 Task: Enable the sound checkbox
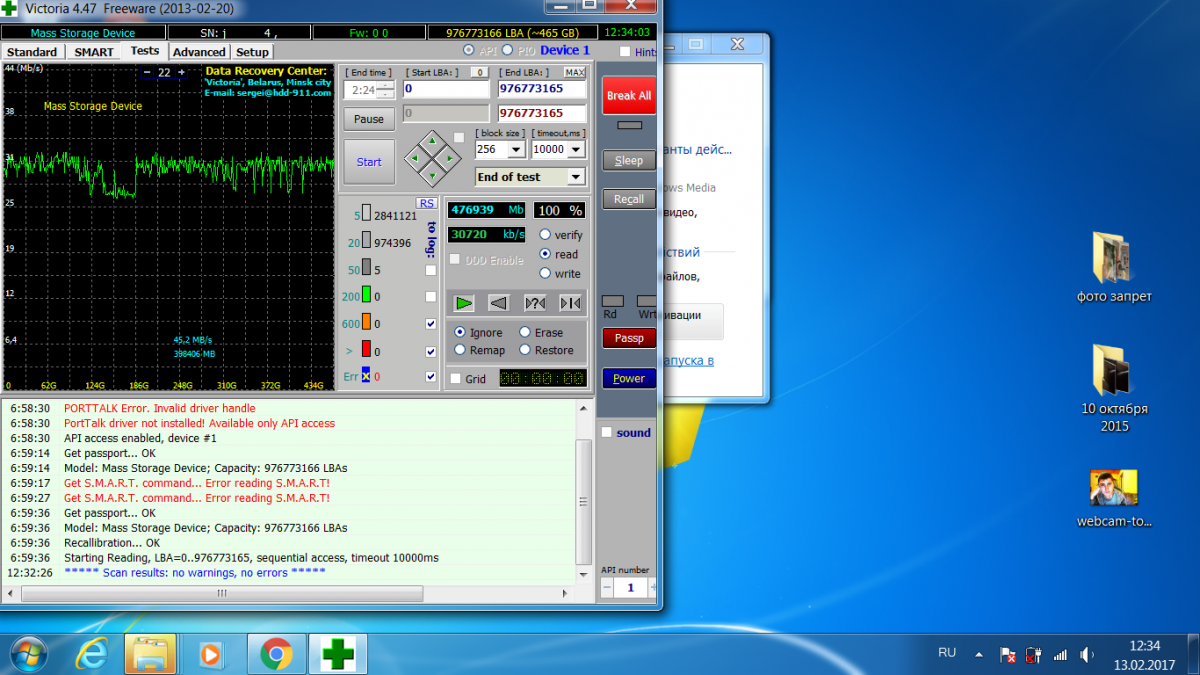coord(607,433)
